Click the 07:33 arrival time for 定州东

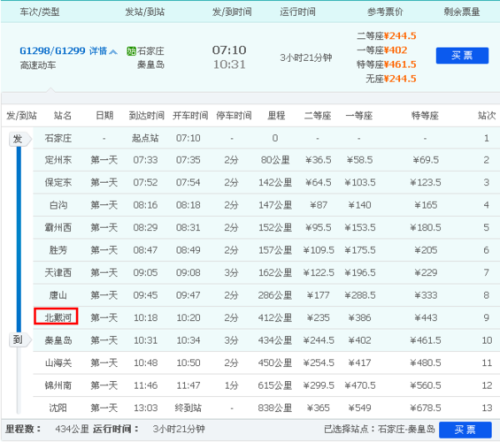click(145, 160)
